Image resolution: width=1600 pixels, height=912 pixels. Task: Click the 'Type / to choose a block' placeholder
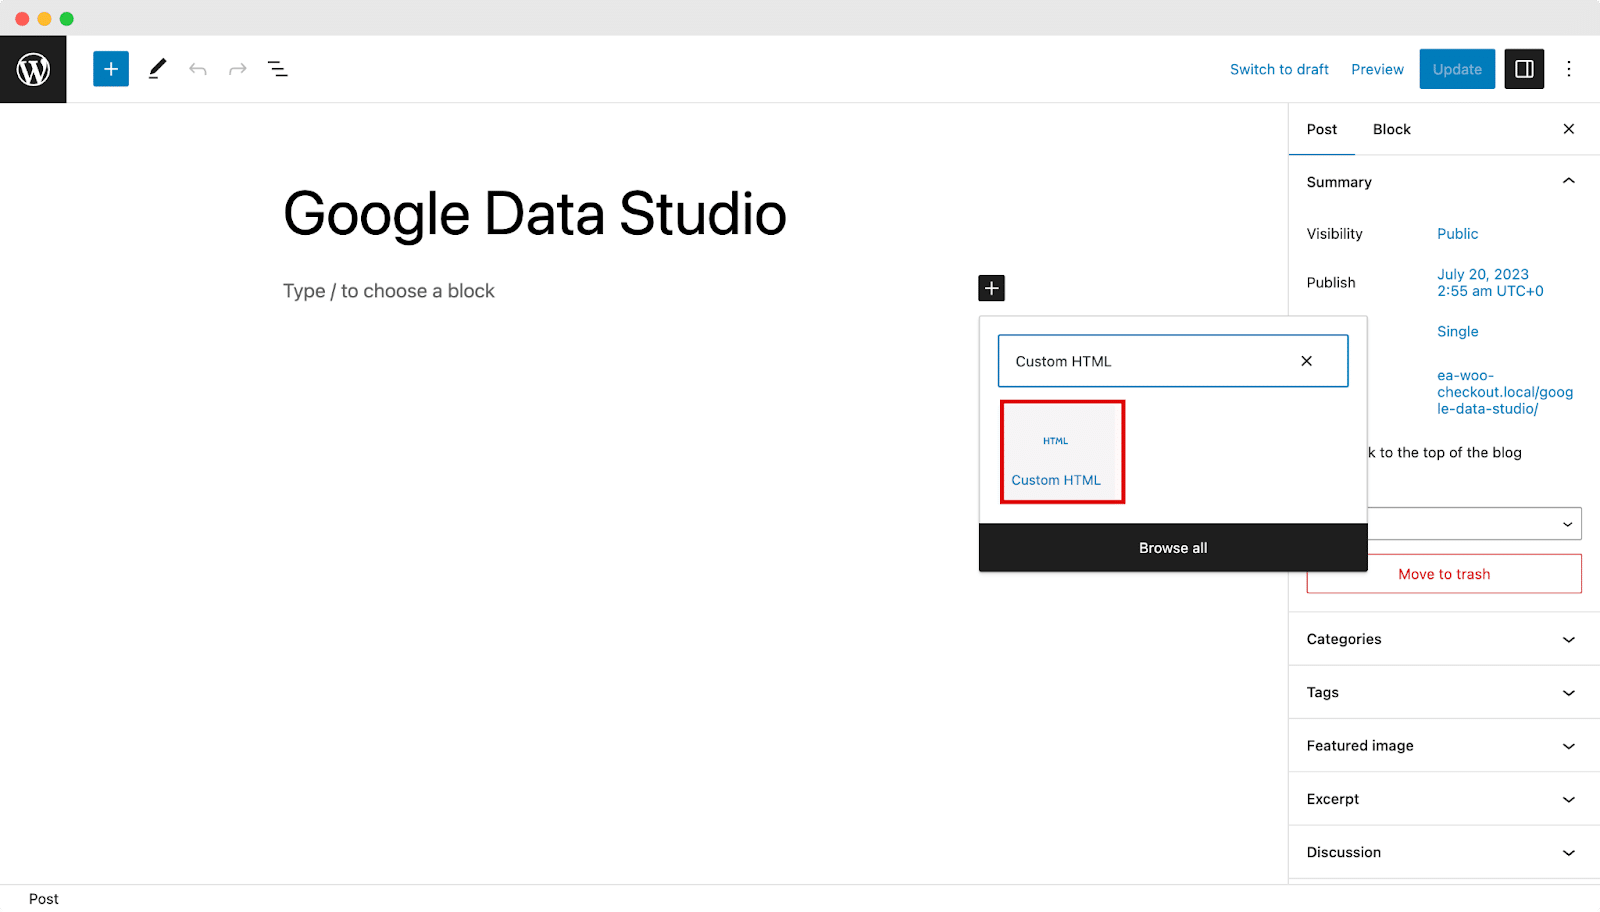[x=389, y=291]
